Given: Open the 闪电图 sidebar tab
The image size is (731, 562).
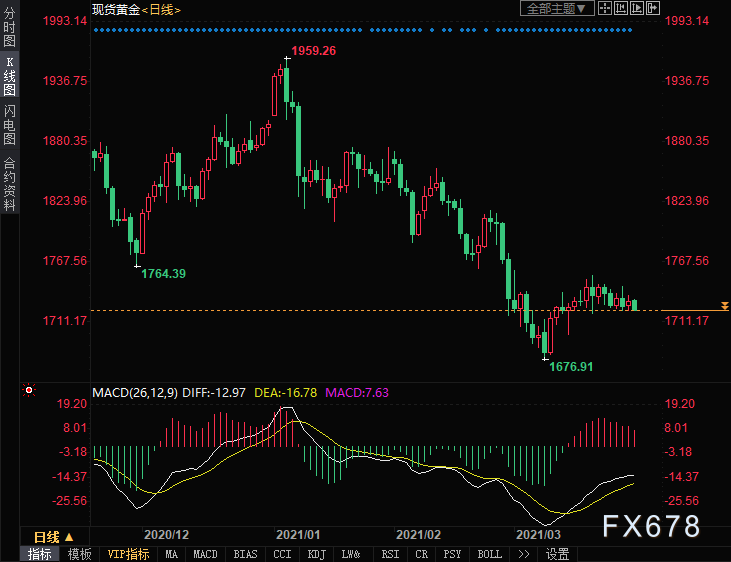Looking at the screenshot, I should pos(9,125).
